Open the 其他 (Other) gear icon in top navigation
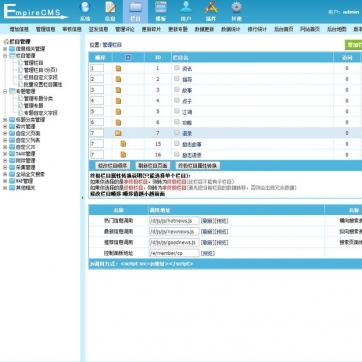Image resolution: width=362 pixels, height=362 pixels. [236, 11]
